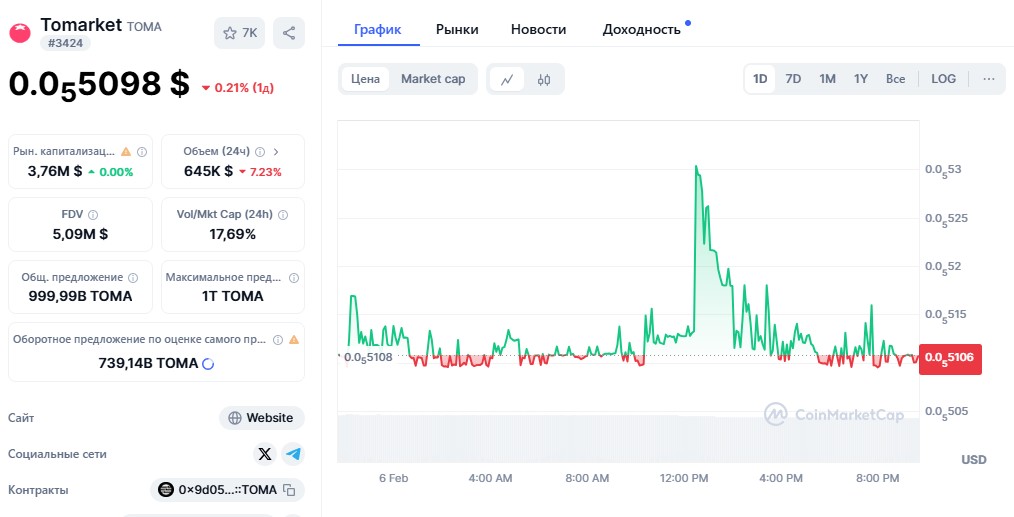The height and width of the screenshot is (517, 1014).
Task: Select the Цена chart toggle
Action: point(365,79)
